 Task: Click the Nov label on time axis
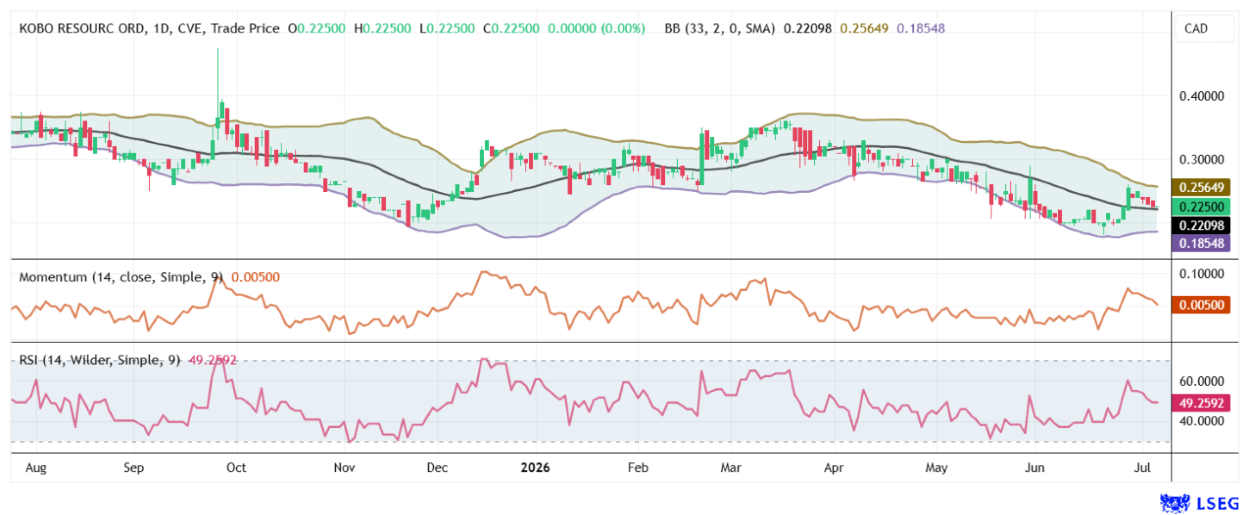pyautogui.click(x=344, y=467)
